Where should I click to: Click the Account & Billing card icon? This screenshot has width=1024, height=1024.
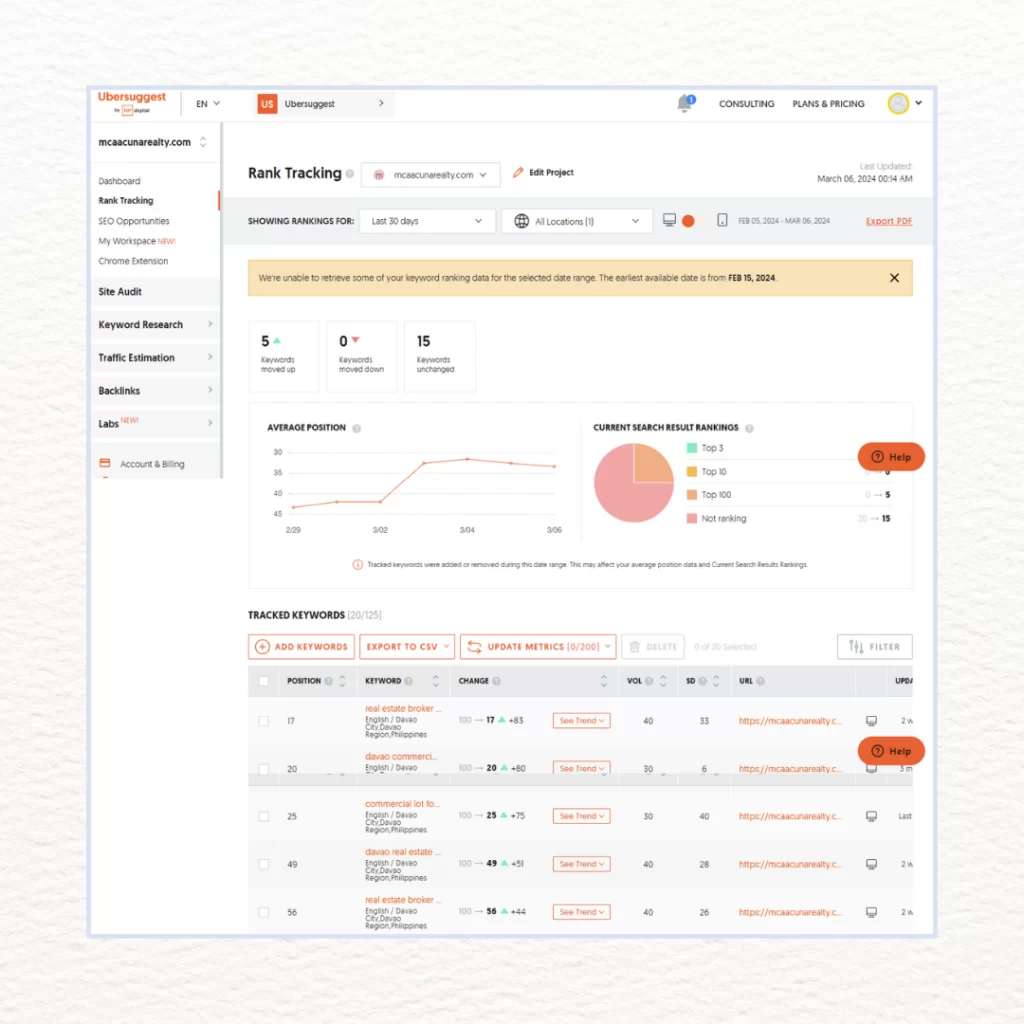(104, 463)
